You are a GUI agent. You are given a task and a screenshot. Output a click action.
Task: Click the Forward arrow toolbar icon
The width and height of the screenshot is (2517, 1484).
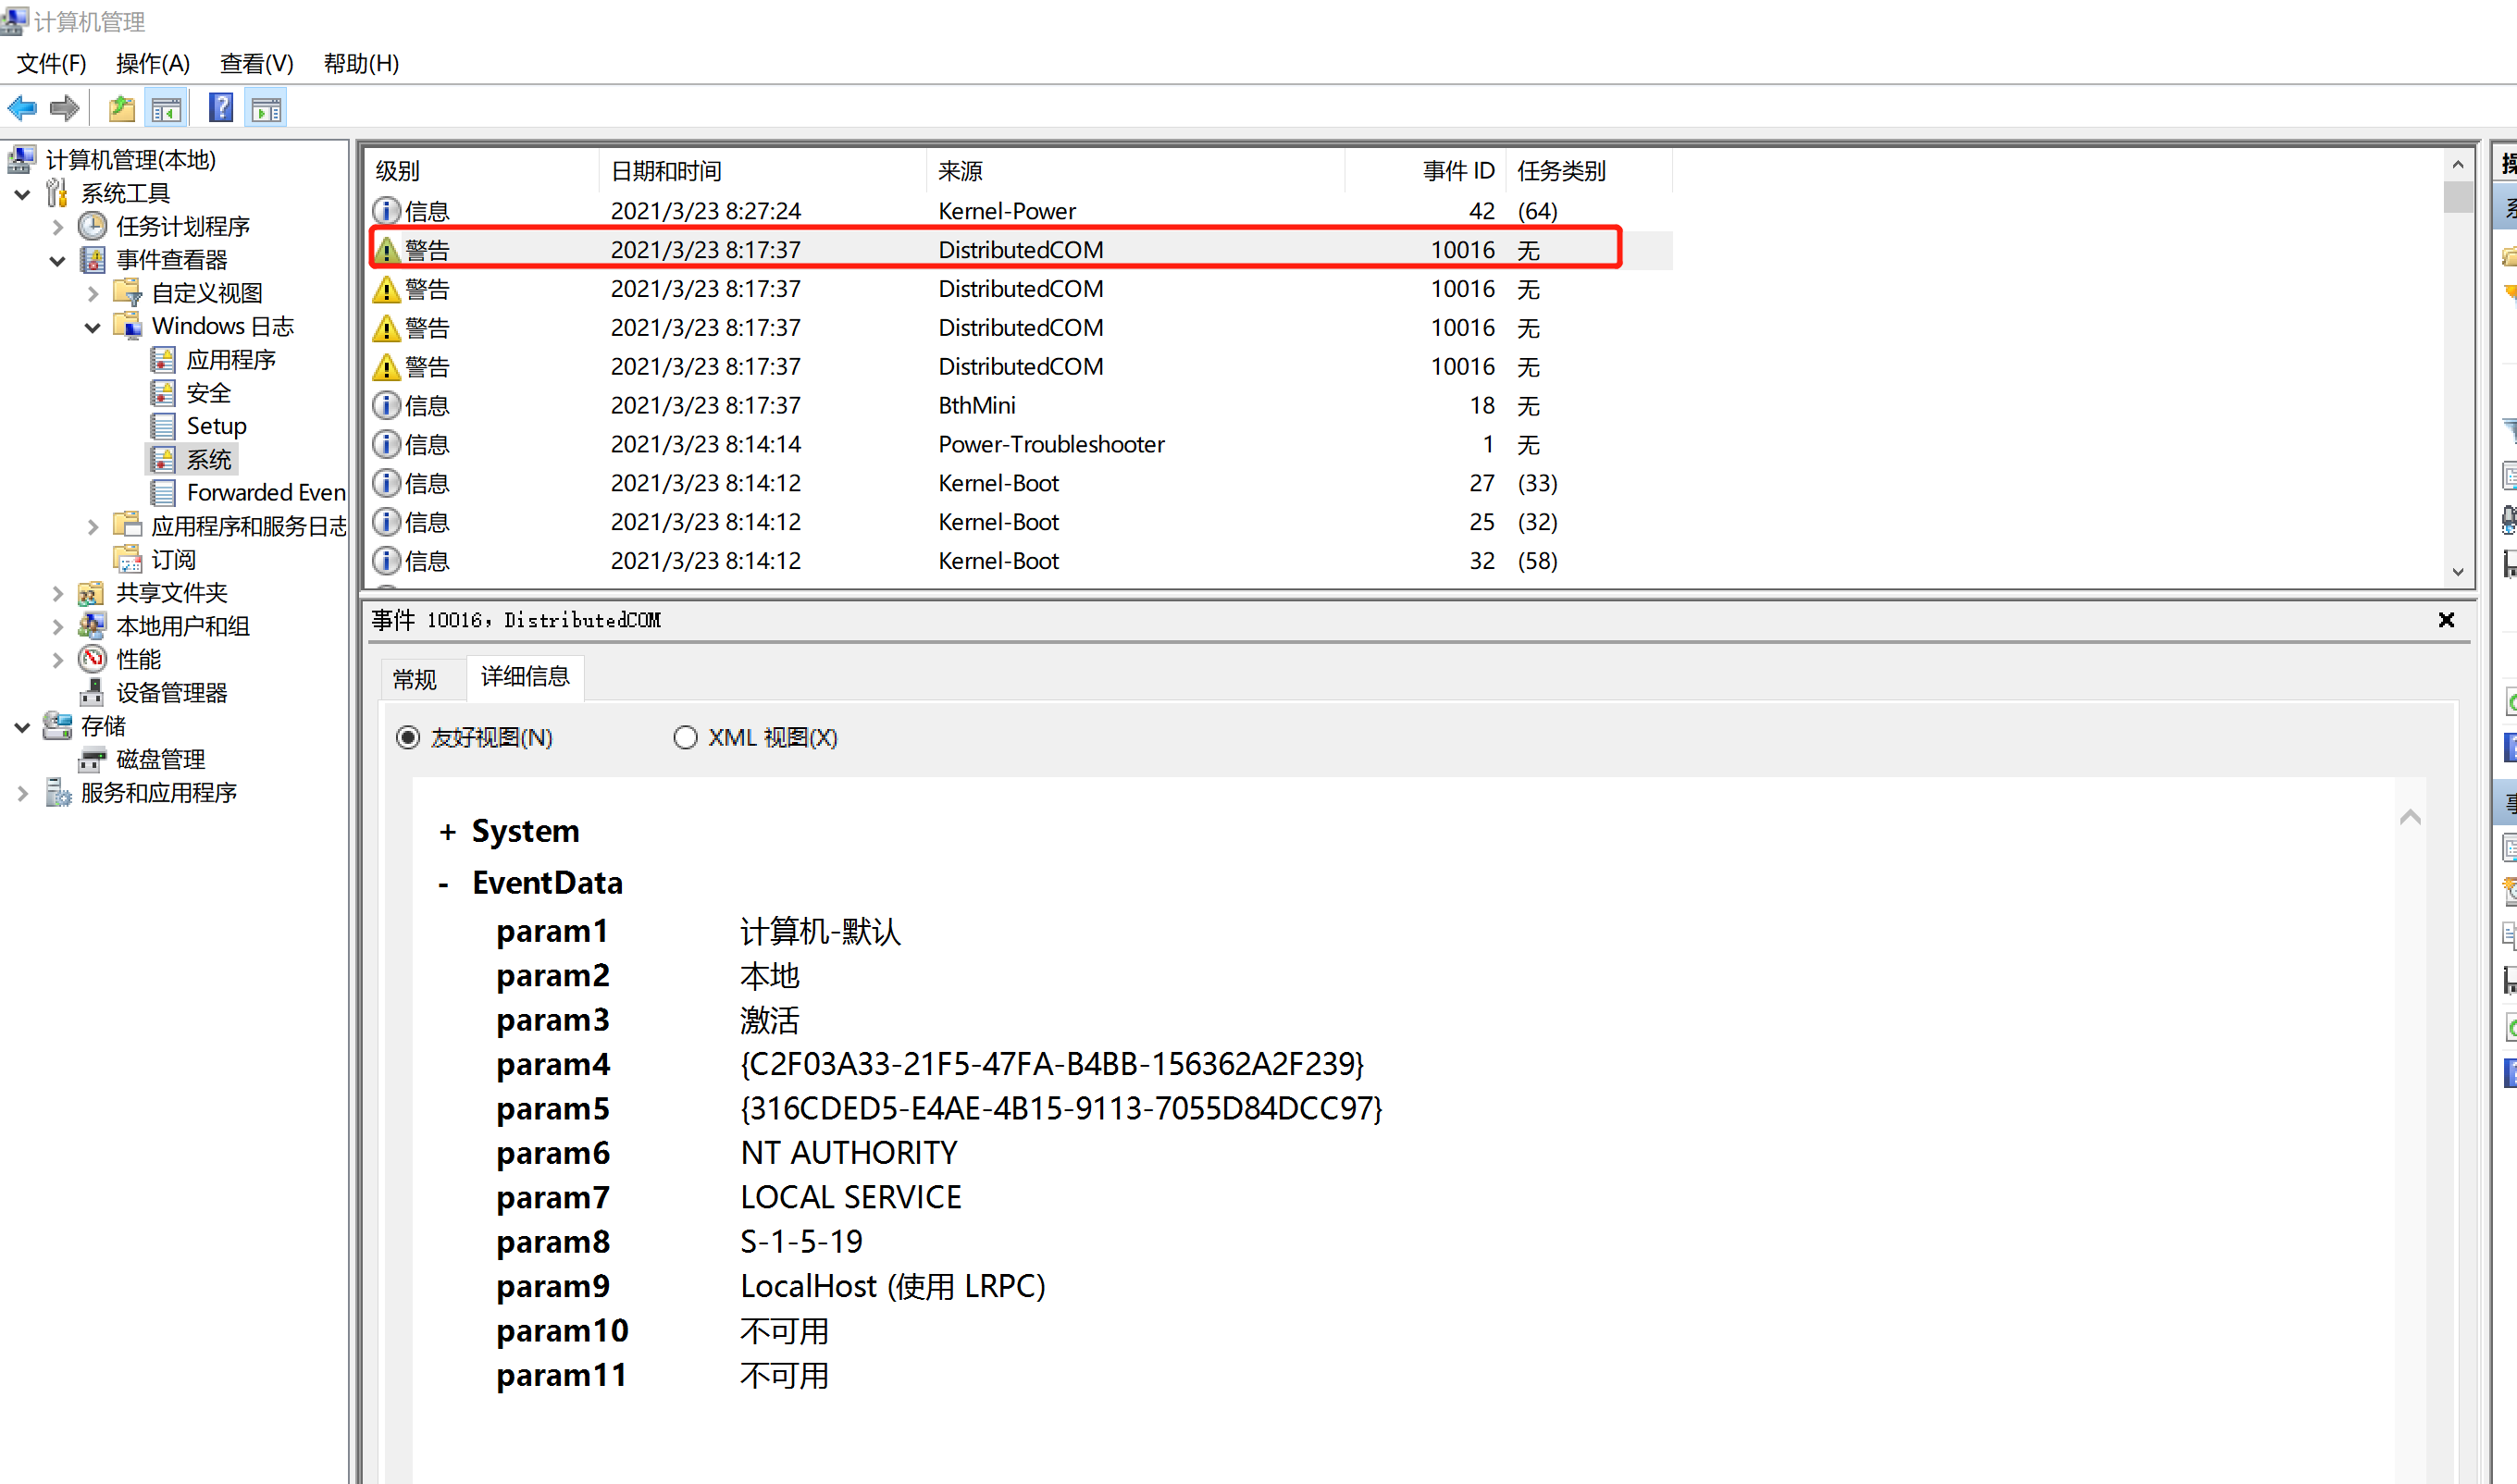point(65,108)
